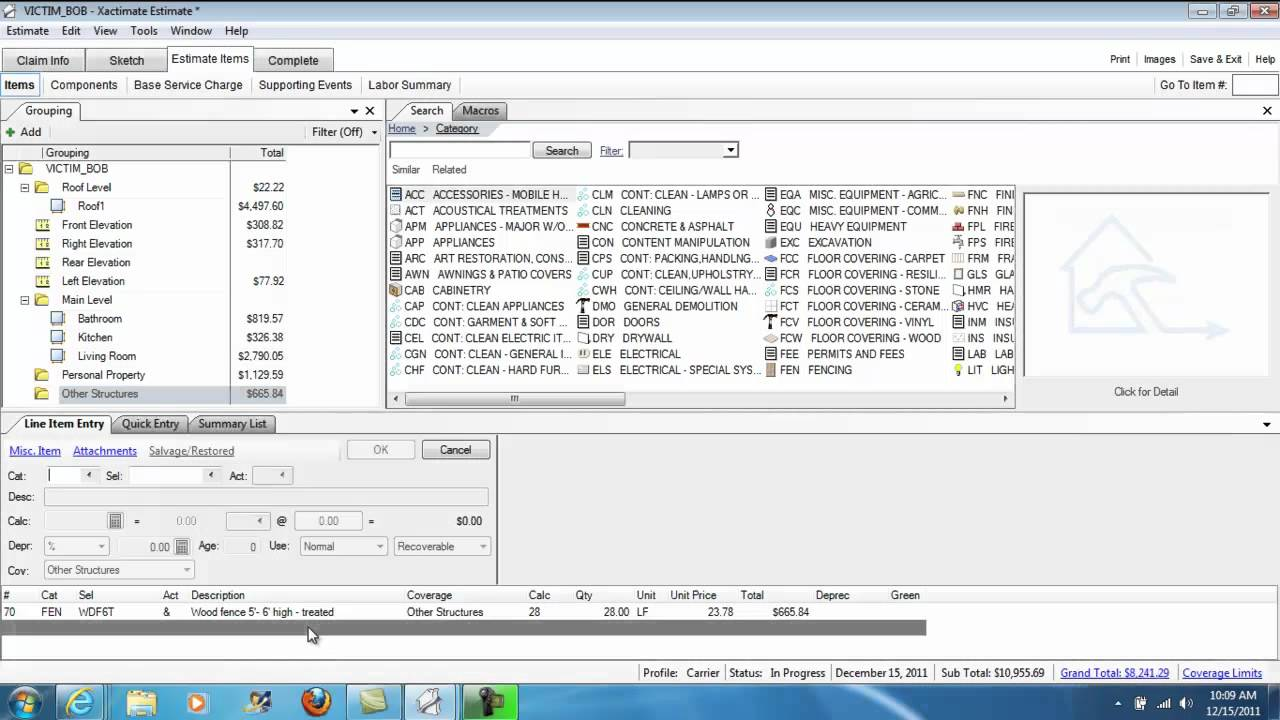Click the CNC Concrete & Asphalt icon
Image resolution: width=1280 pixels, height=720 pixels.
(583, 227)
